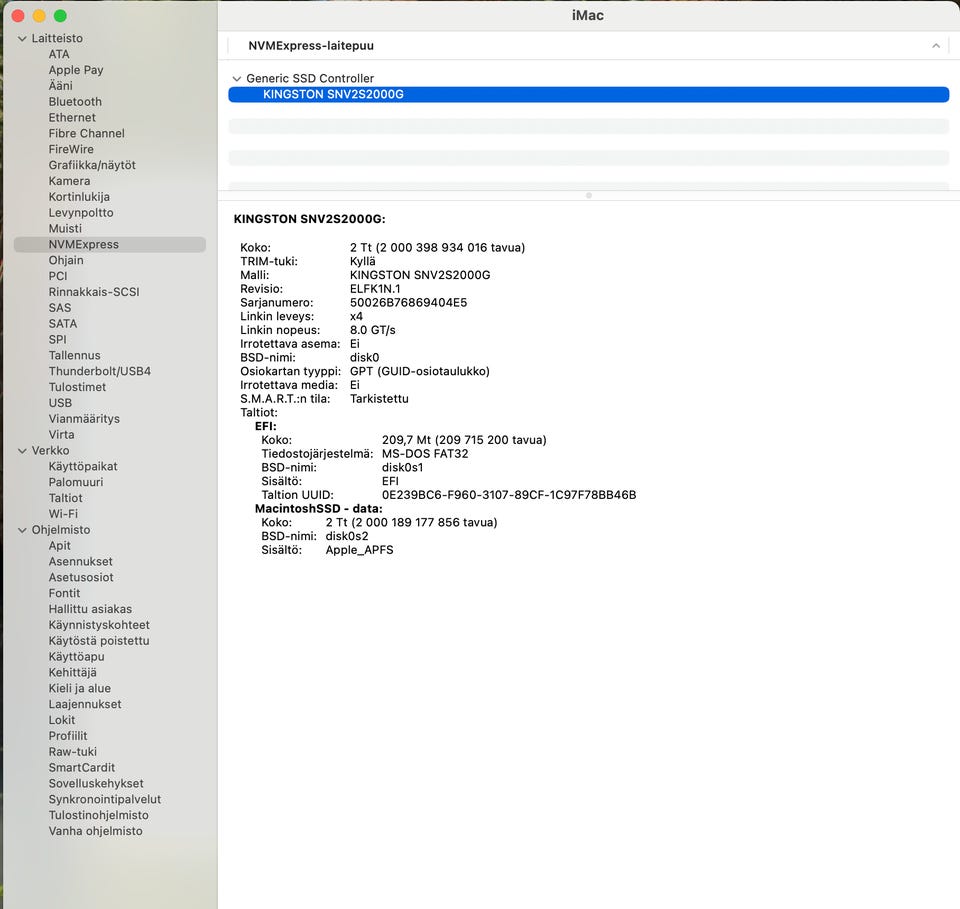The image size is (960, 909).
Task: Select Ääni in the sidebar
Action: click(x=61, y=86)
